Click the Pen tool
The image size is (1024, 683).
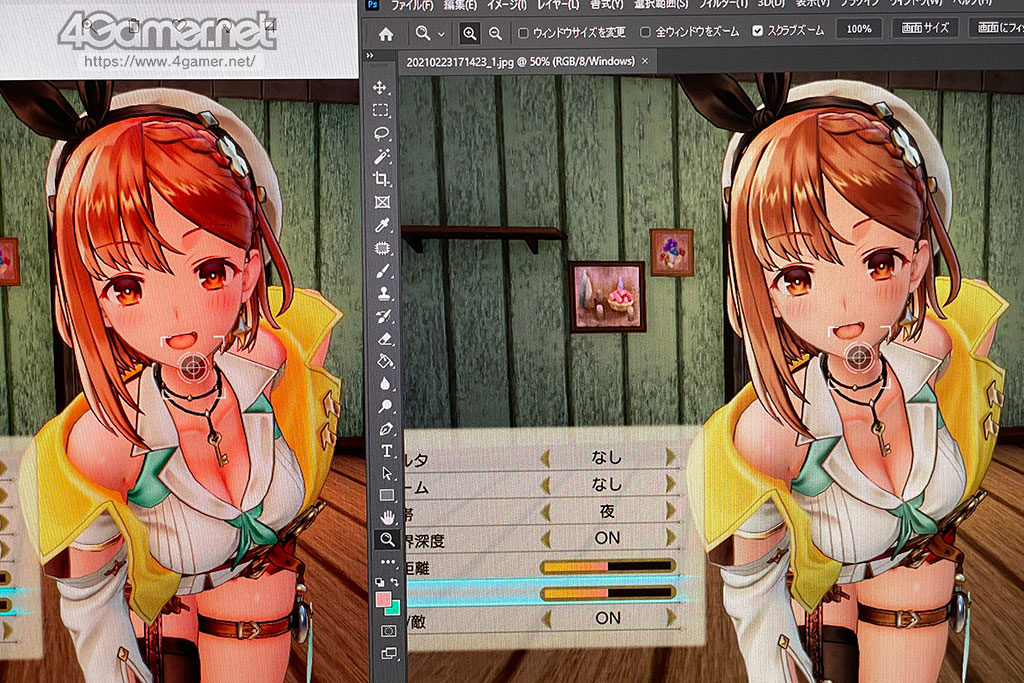tap(385, 428)
